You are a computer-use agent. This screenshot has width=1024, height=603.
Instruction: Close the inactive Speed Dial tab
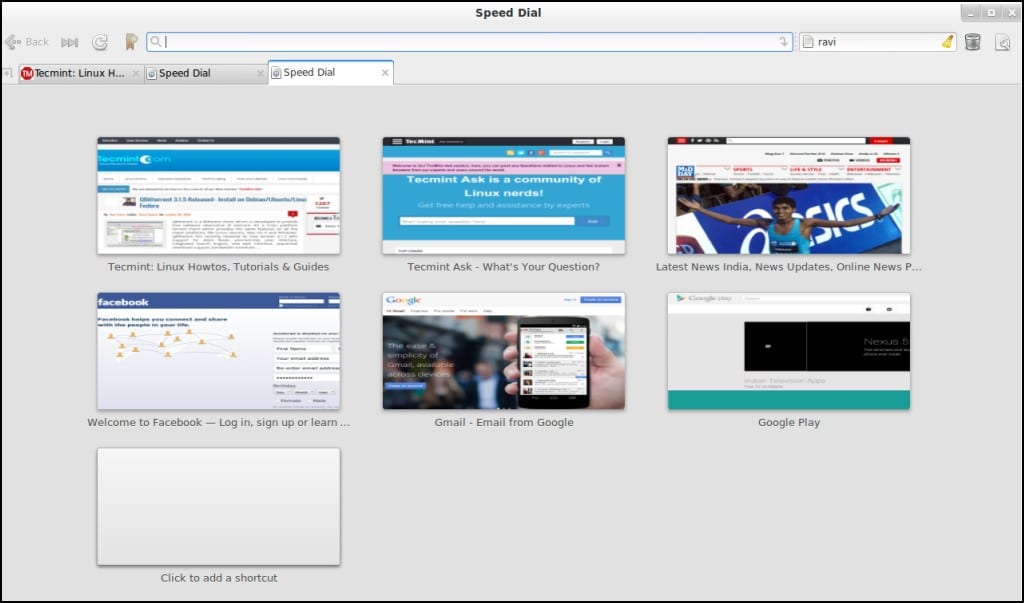point(261,73)
